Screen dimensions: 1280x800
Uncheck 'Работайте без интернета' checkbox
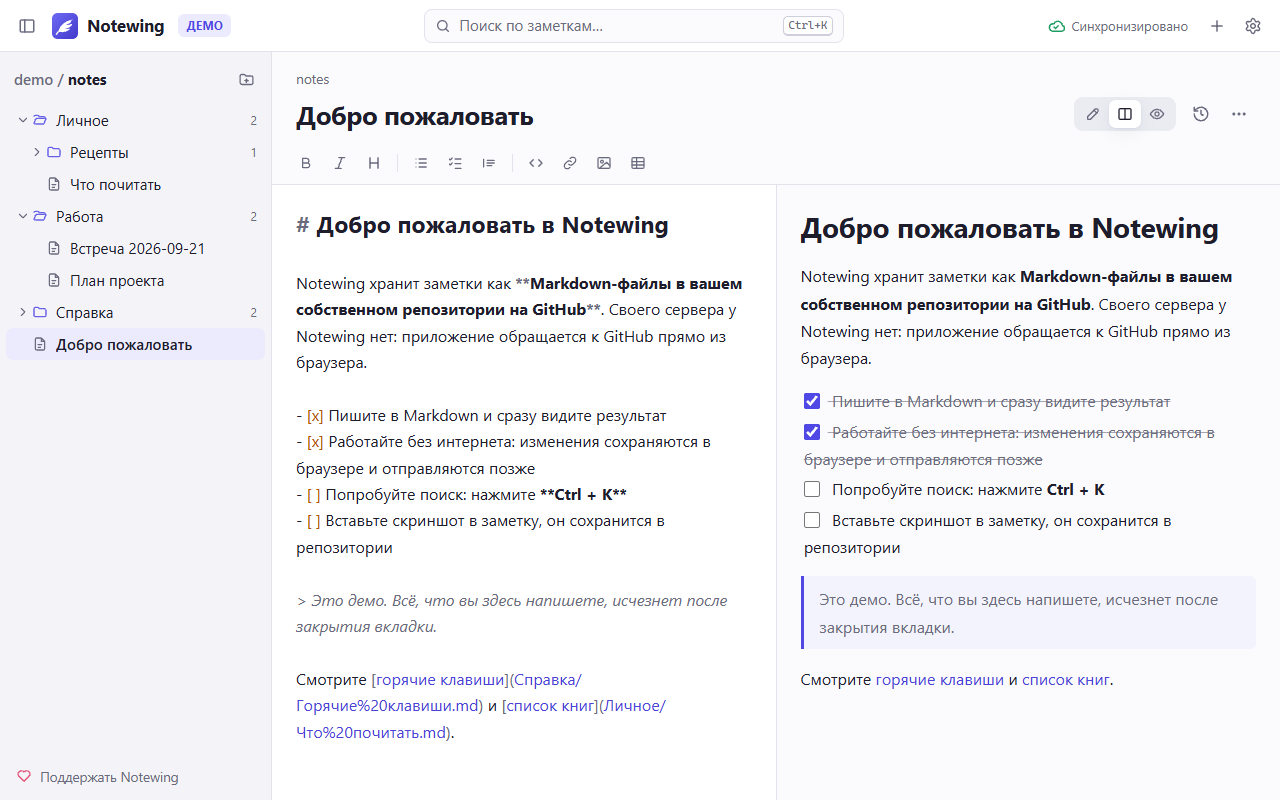click(812, 432)
